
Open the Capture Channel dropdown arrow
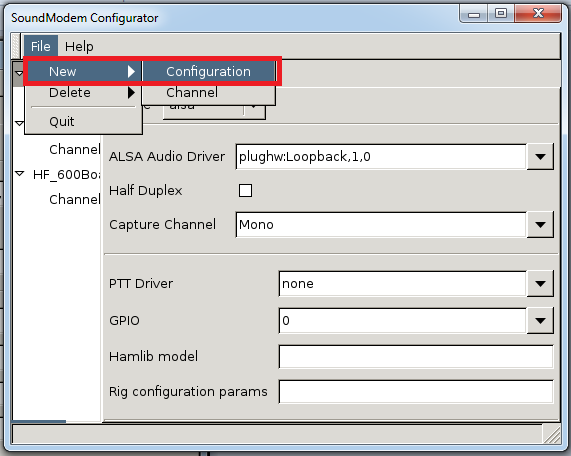[x=540, y=225]
